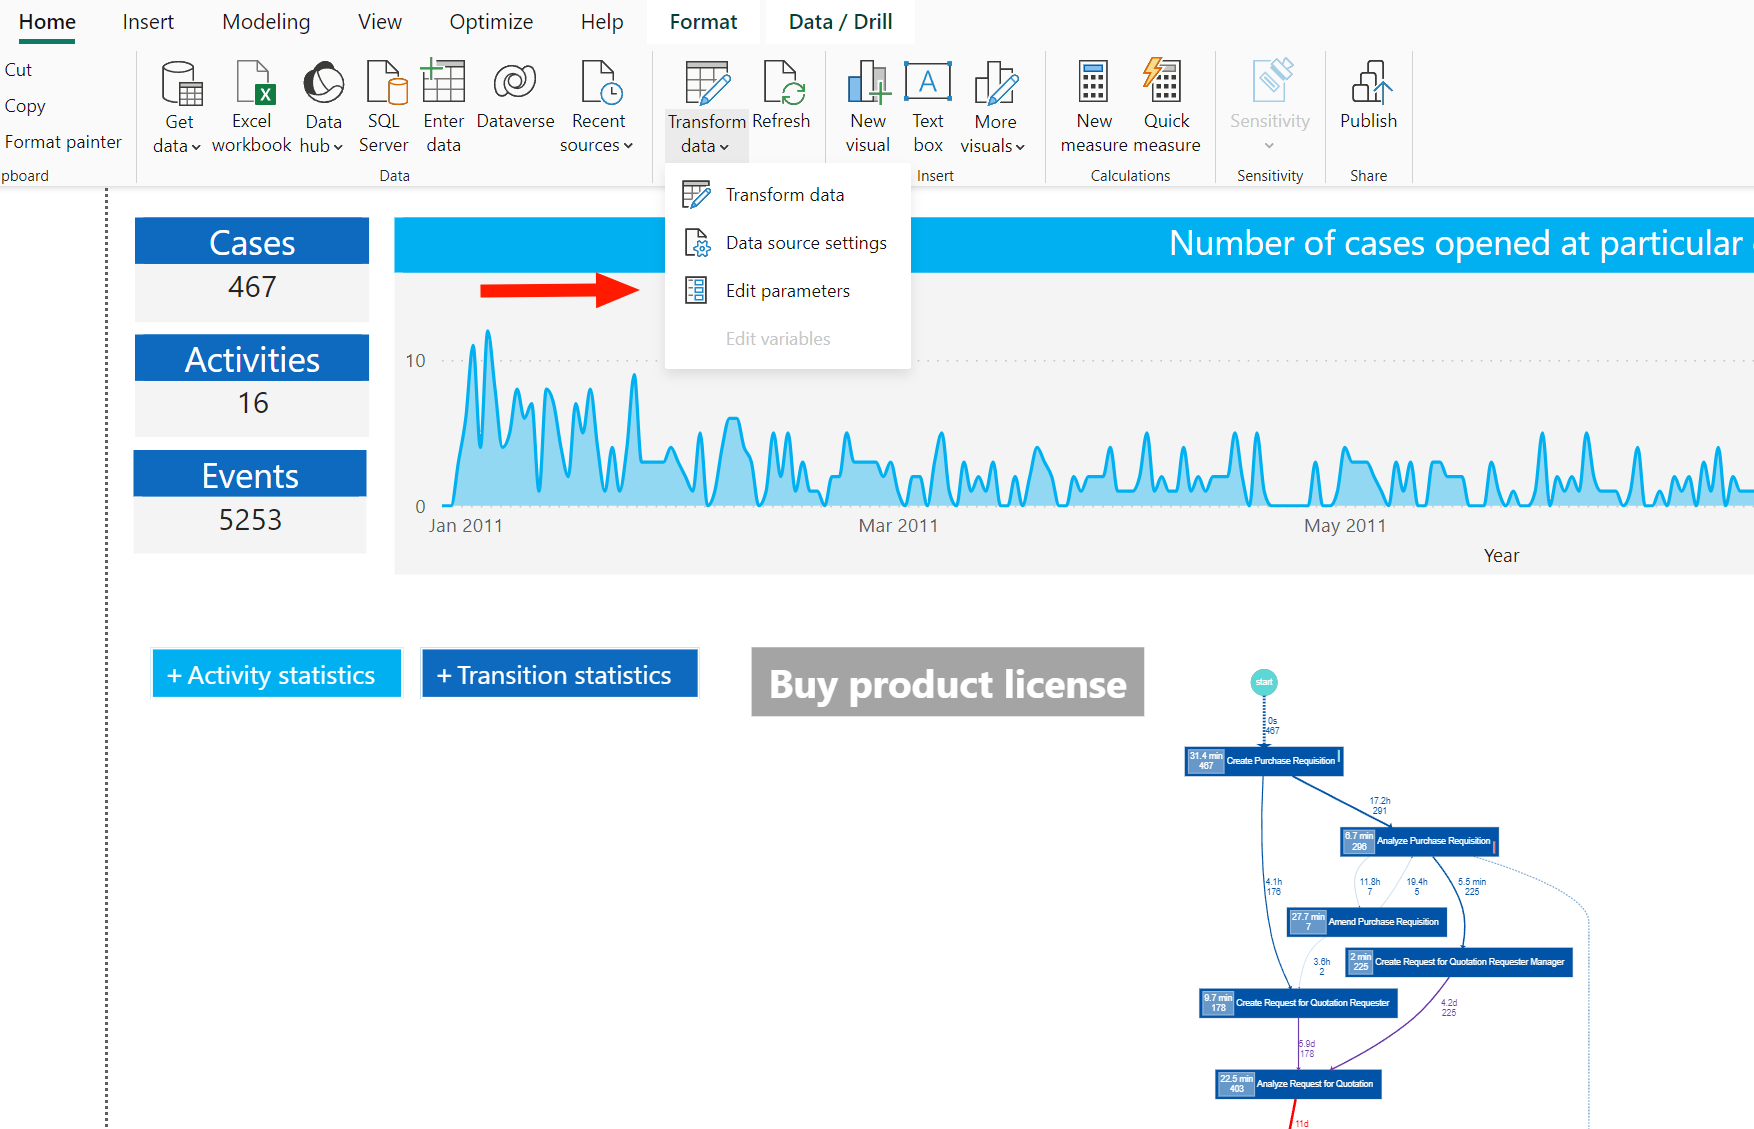Image resolution: width=1754 pixels, height=1129 pixels.
Task: Click the Sensitivity icon
Action: coord(1272,80)
